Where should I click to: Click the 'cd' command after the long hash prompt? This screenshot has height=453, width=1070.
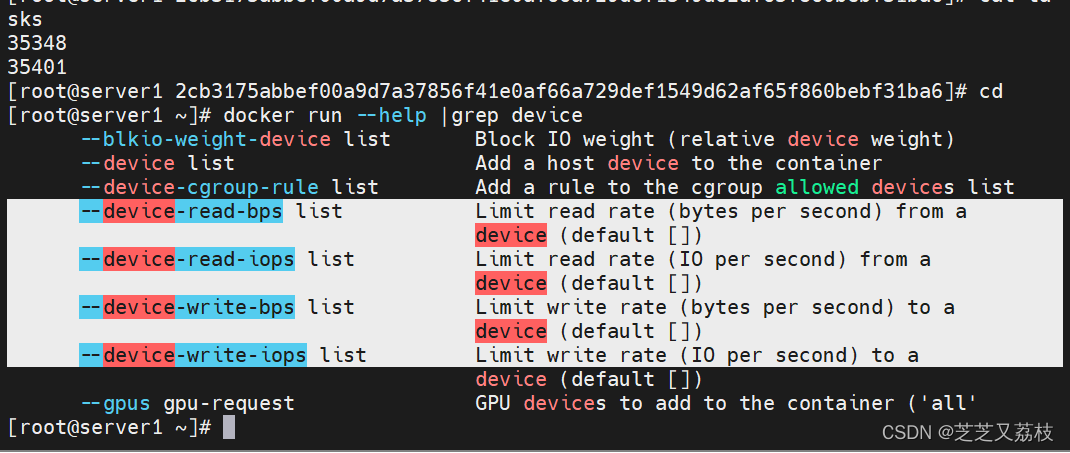coord(990,92)
